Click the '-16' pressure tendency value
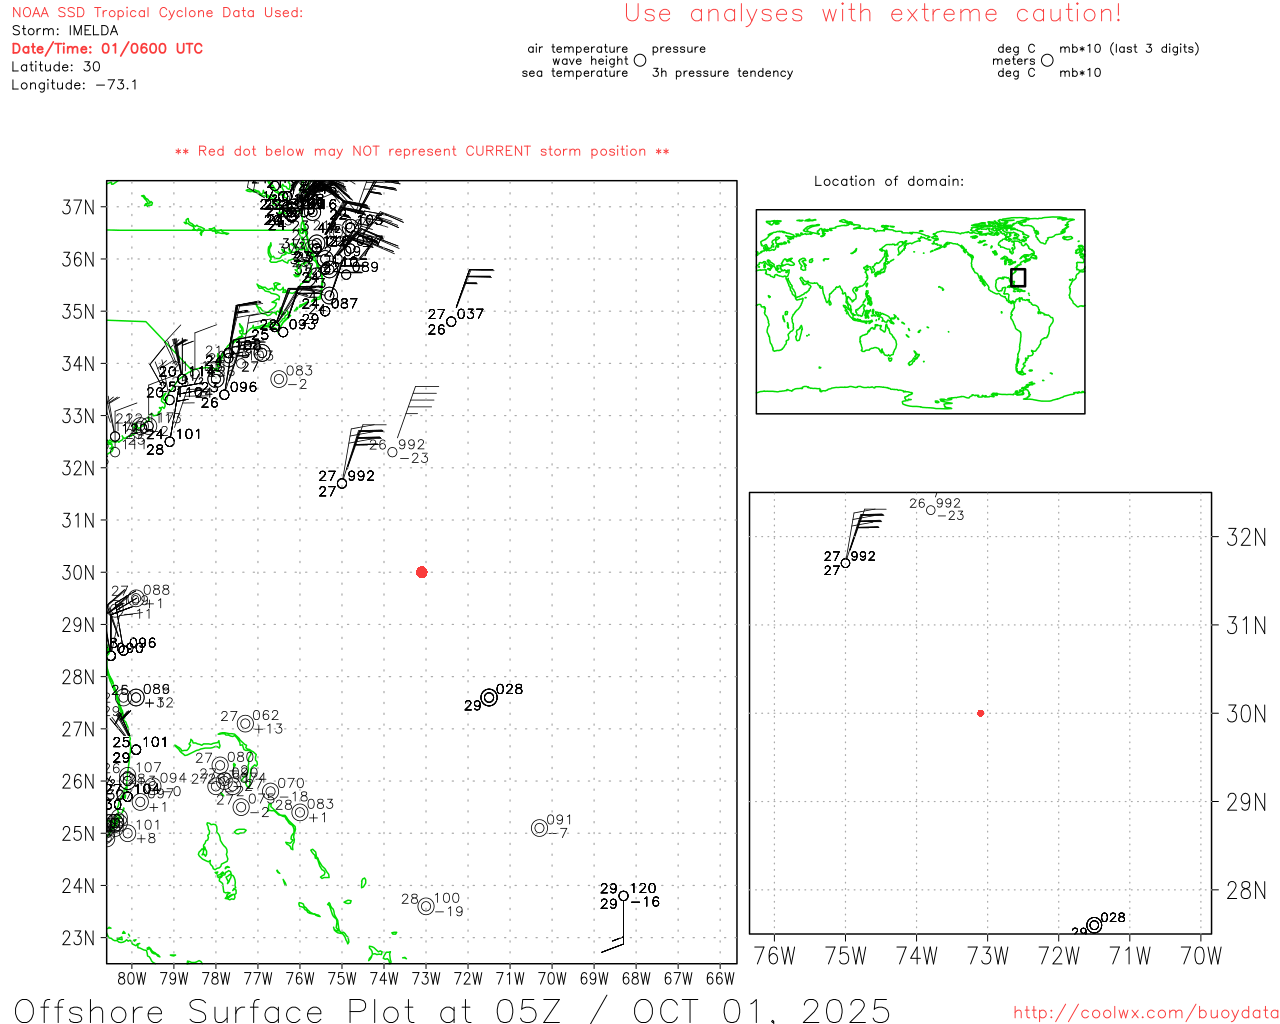Screen dimensions: 1280x1024 pos(645,902)
